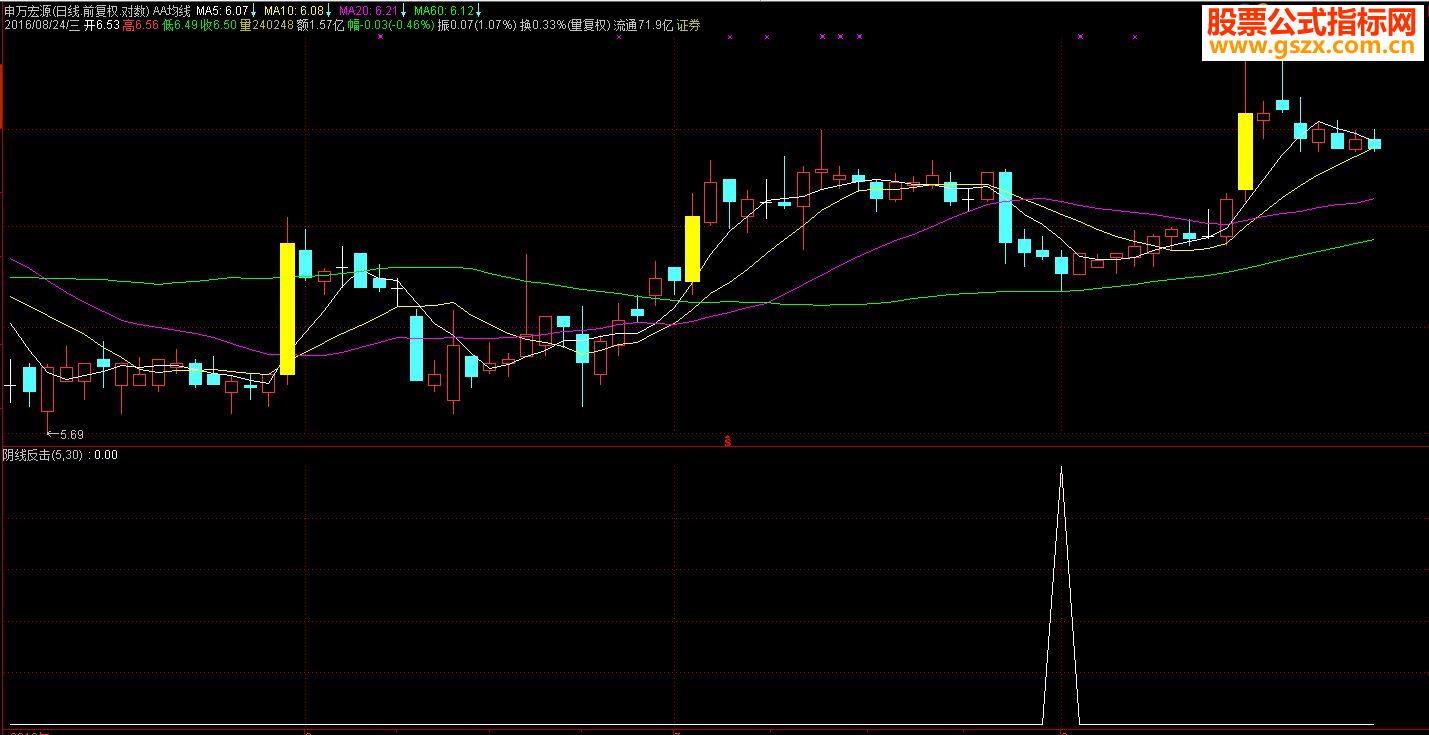Image resolution: width=1429 pixels, height=735 pixels.
Task: Click the change 幅-0.03(-0.46%)
Action: coord(391,24)
